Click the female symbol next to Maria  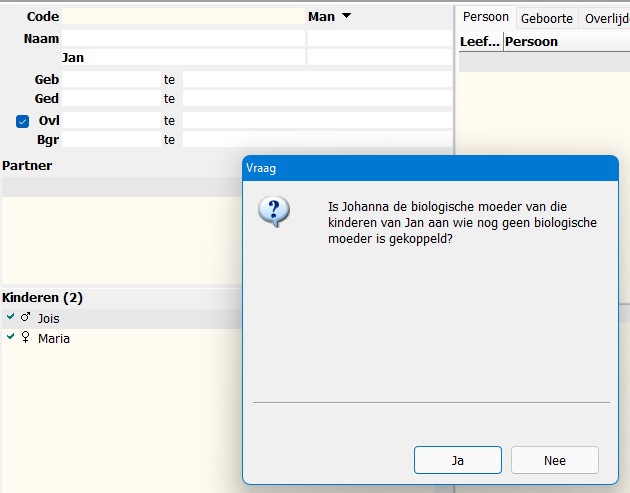click(x=25, y=338)
